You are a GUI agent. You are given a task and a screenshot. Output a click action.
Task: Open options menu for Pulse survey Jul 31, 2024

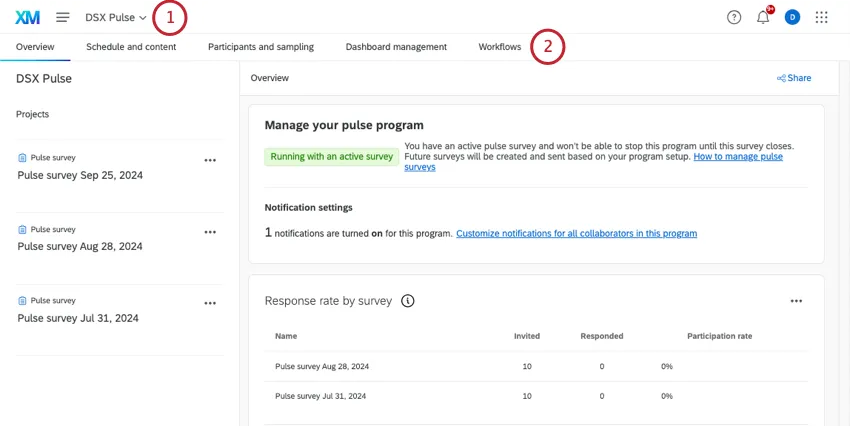[210, 303]
